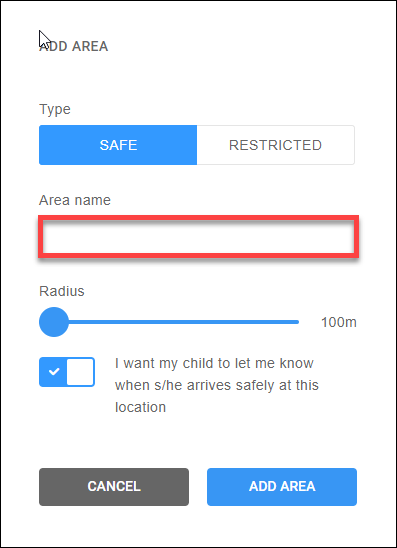Select the SAFE area type

118,145
